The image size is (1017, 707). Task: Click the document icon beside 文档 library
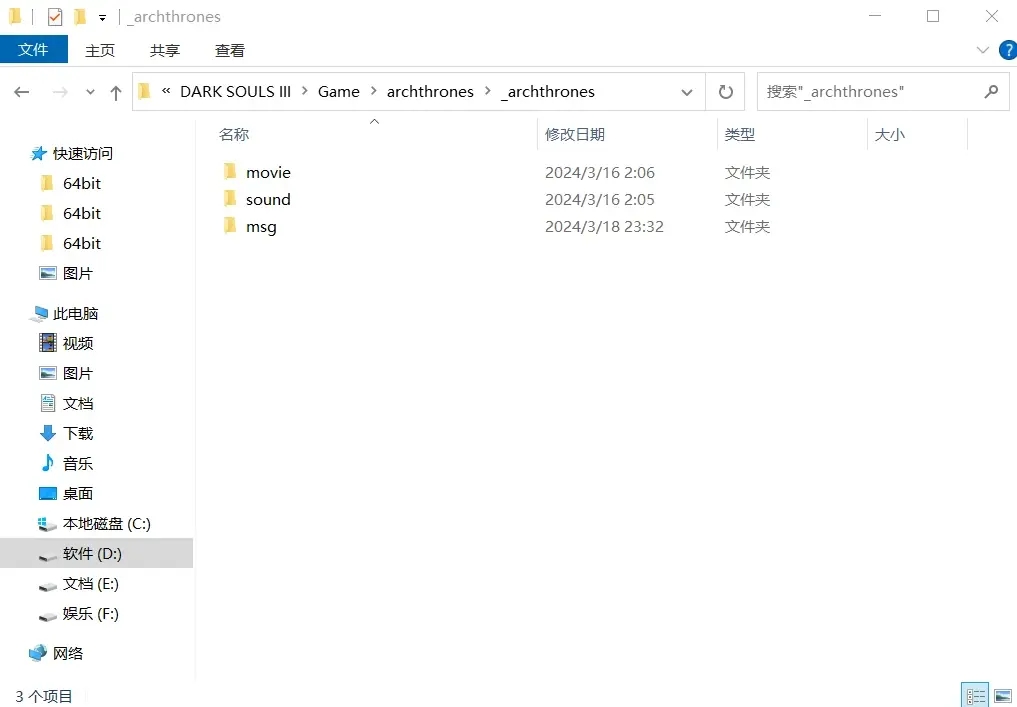(48, 403)
